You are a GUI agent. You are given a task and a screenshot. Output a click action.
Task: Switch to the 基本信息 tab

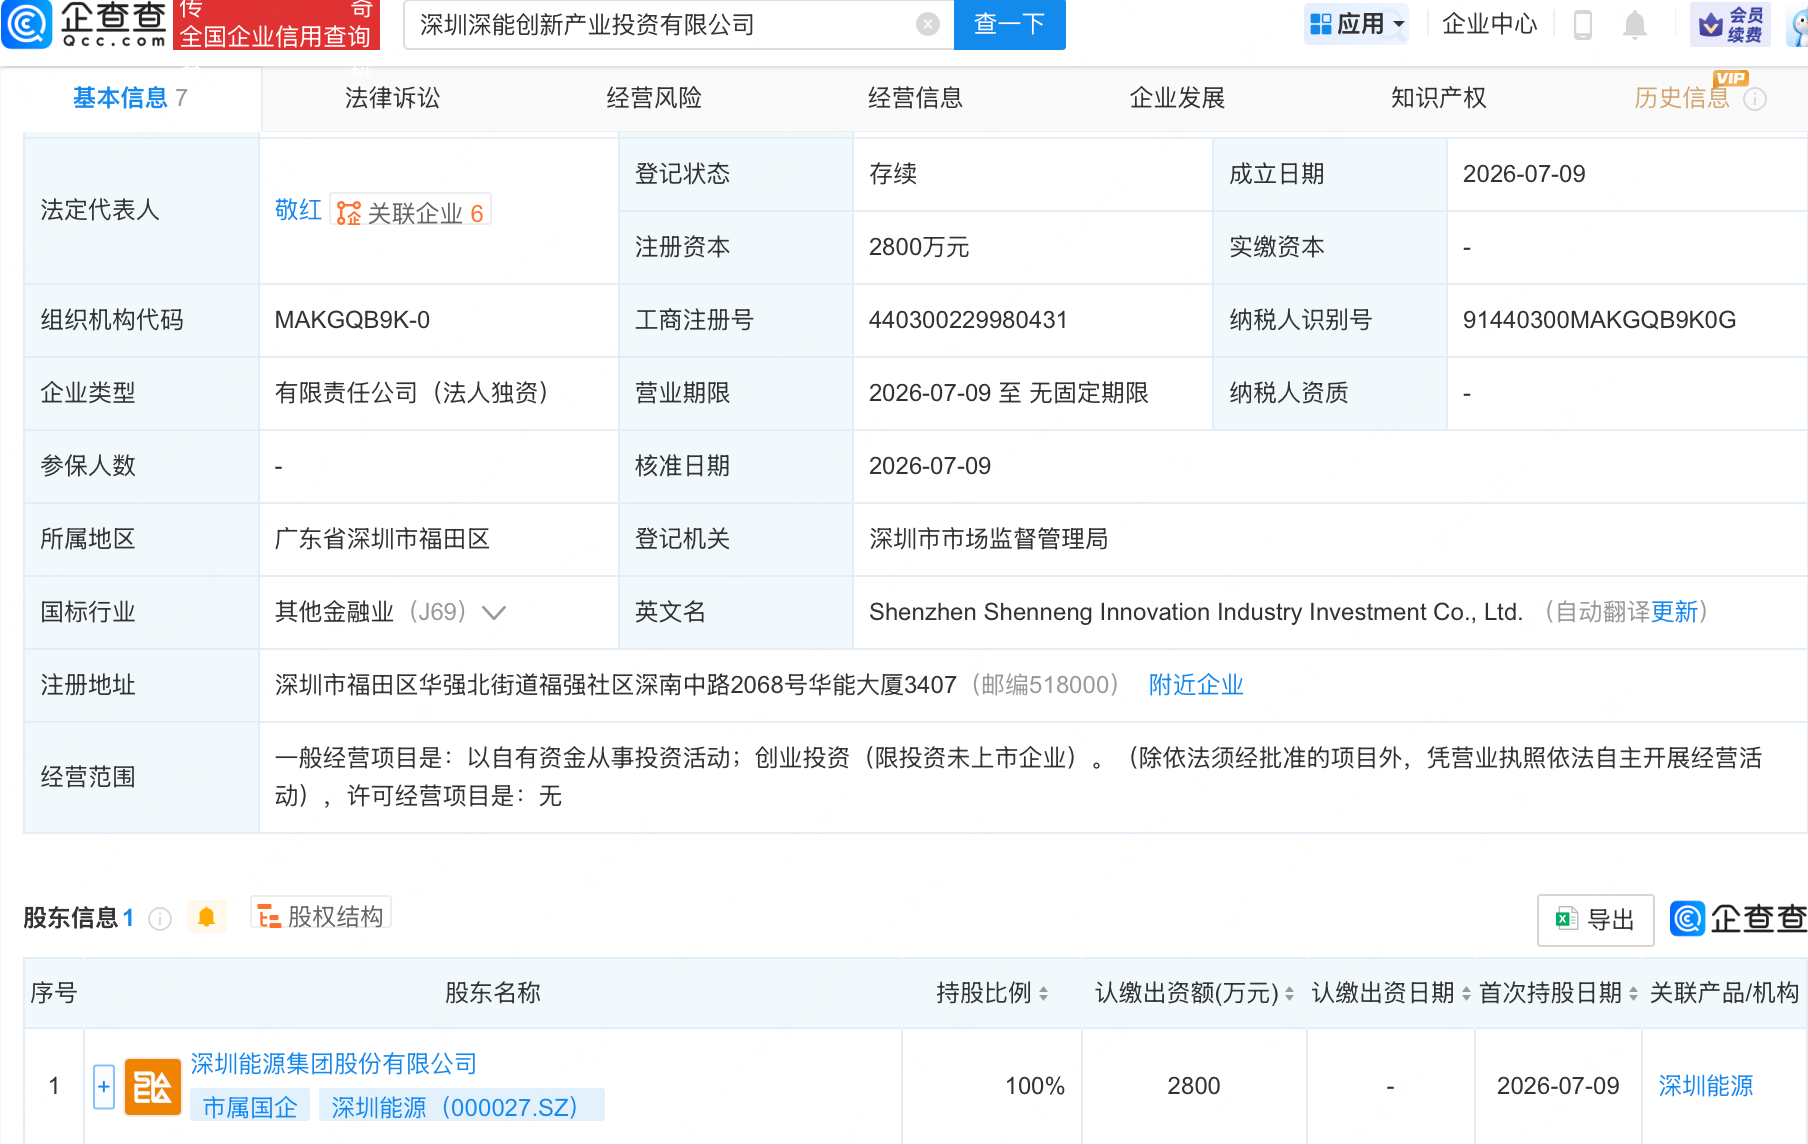(x=130, y=98)
